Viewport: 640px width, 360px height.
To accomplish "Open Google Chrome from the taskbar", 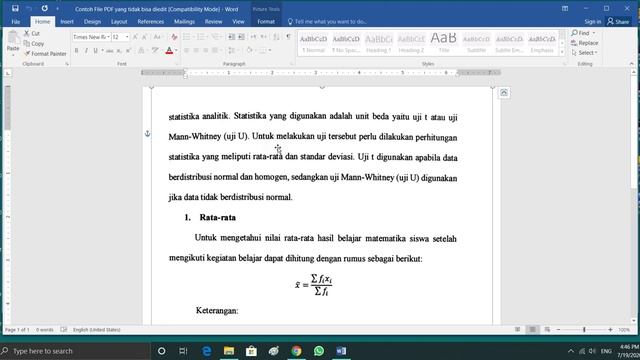I will pyautogui.click(x=296, y=351).
